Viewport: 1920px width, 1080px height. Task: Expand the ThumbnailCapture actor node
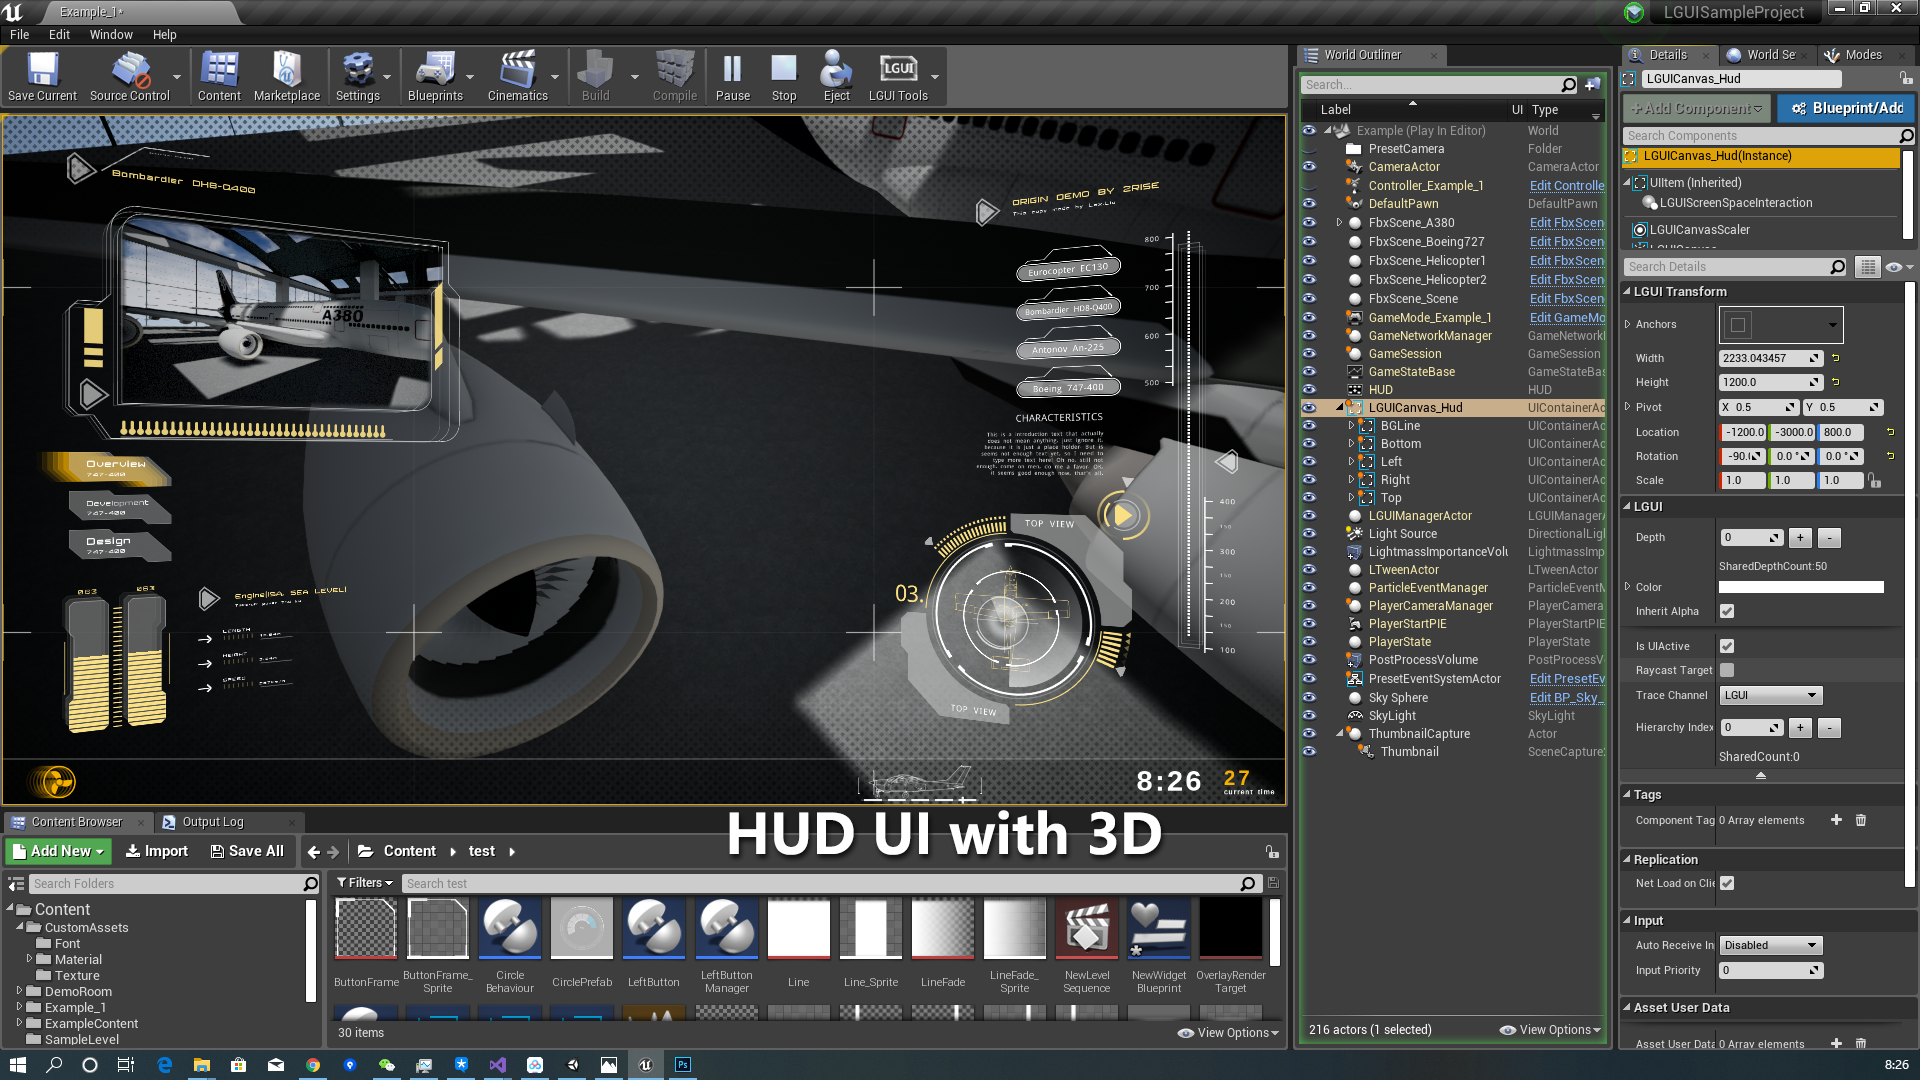[1338, 733]
